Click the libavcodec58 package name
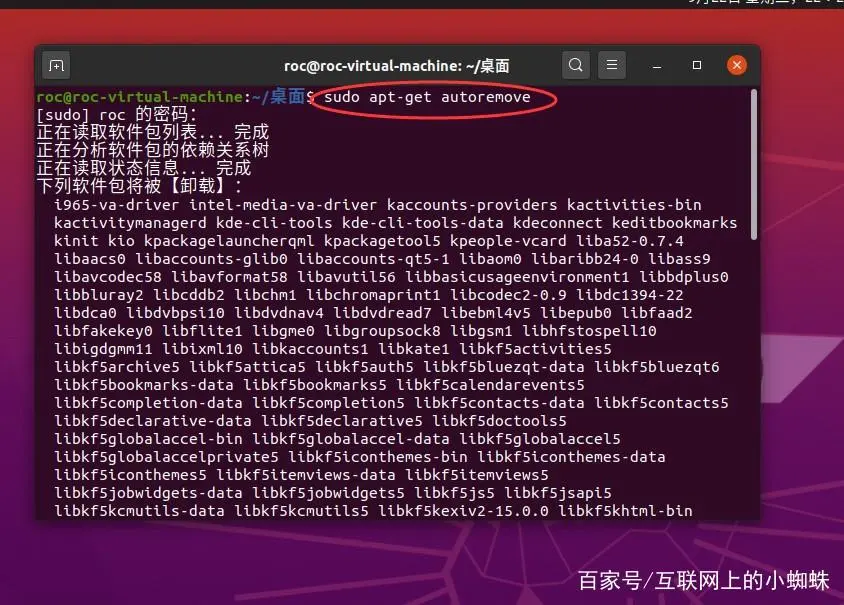 click(108, 277)
